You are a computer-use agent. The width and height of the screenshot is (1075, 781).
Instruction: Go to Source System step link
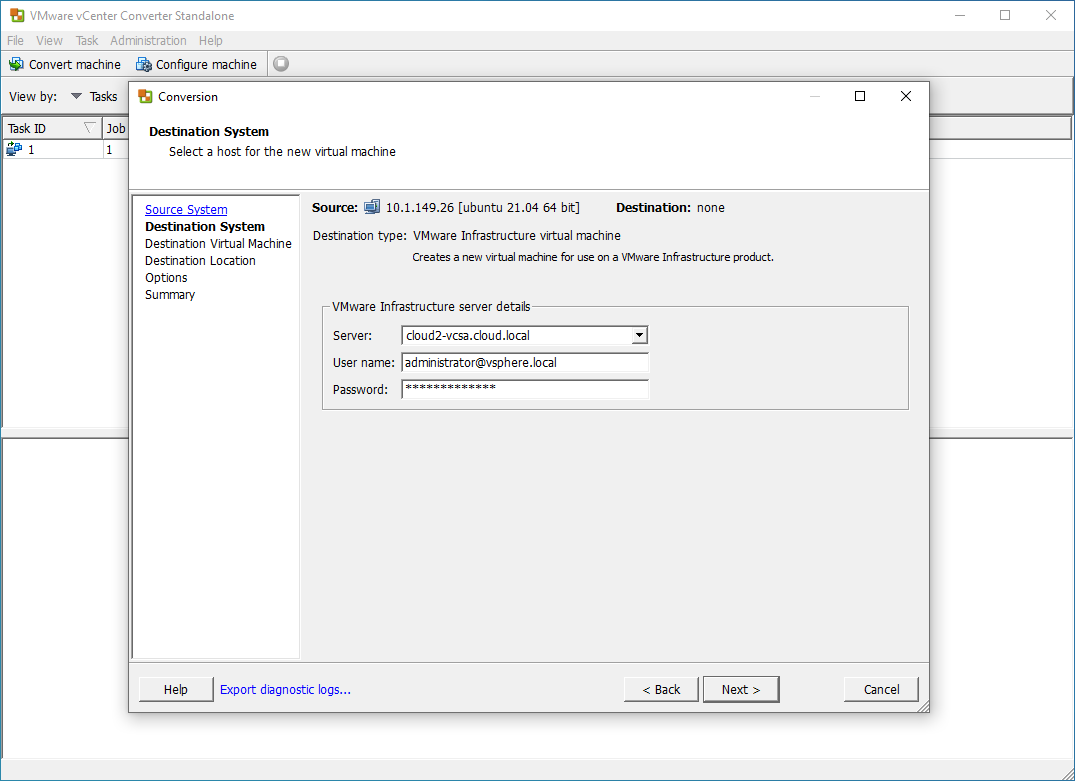(186, 210)
